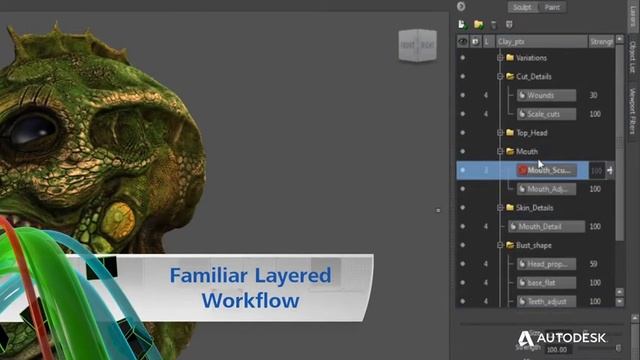
Task: Expand the Top_Head folder node
Action: (x=500, y=133)
